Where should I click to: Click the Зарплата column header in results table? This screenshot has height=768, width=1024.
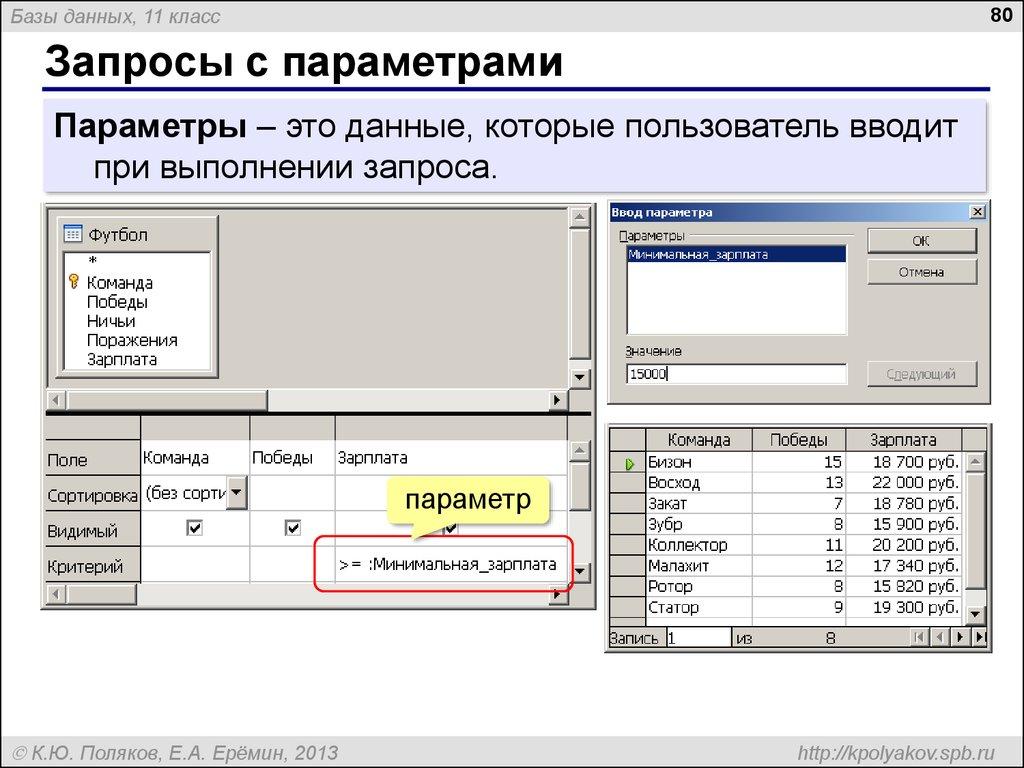(903, 440)
